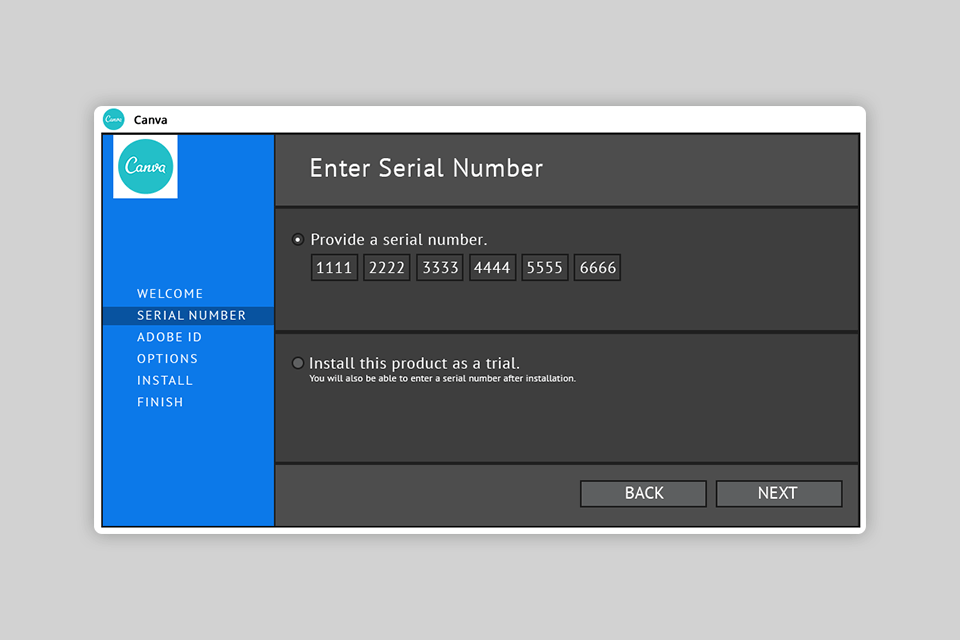Screen dimensions: 960x640
Task: Click the NEXT button
Action: pos(779,493)
